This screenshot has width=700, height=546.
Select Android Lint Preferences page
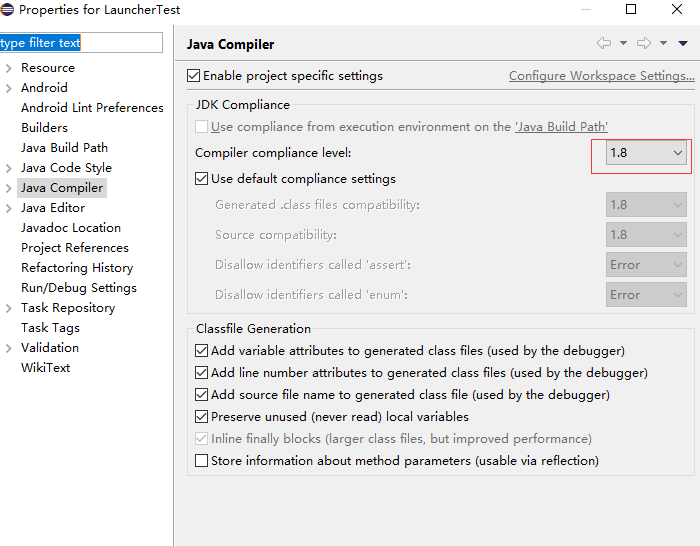pos(92,108)
